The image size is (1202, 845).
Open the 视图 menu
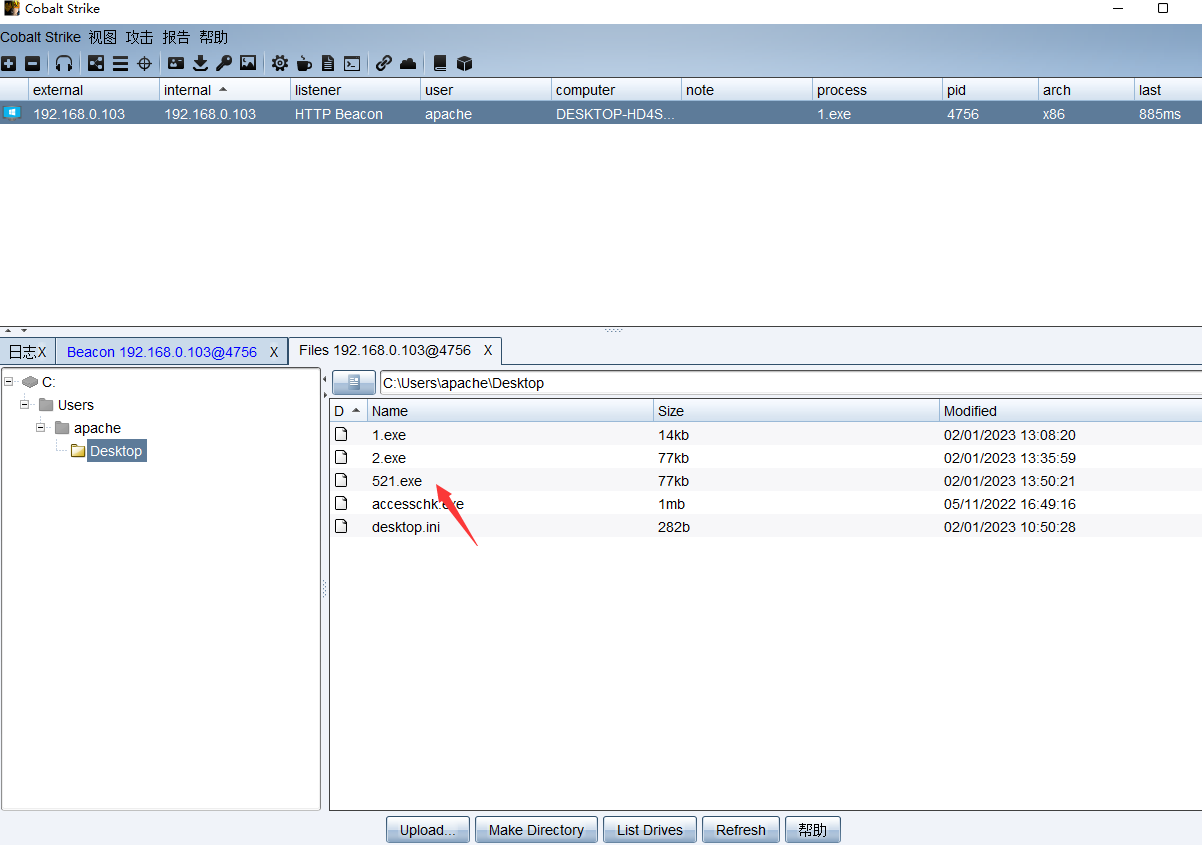[x=102, y=37]
